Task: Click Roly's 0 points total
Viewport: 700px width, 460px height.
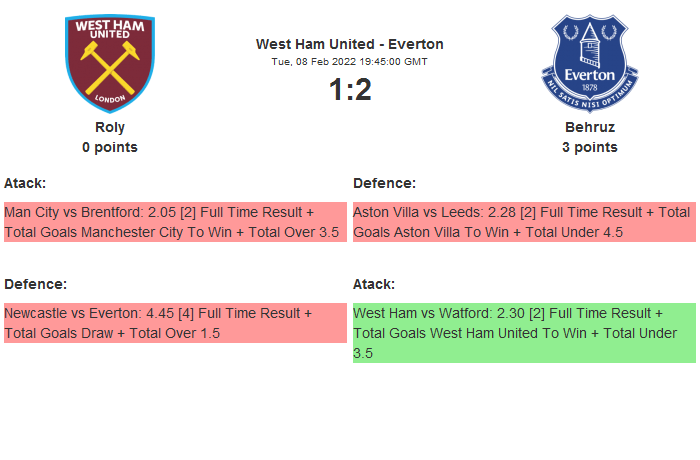Action: pos(110,147)
